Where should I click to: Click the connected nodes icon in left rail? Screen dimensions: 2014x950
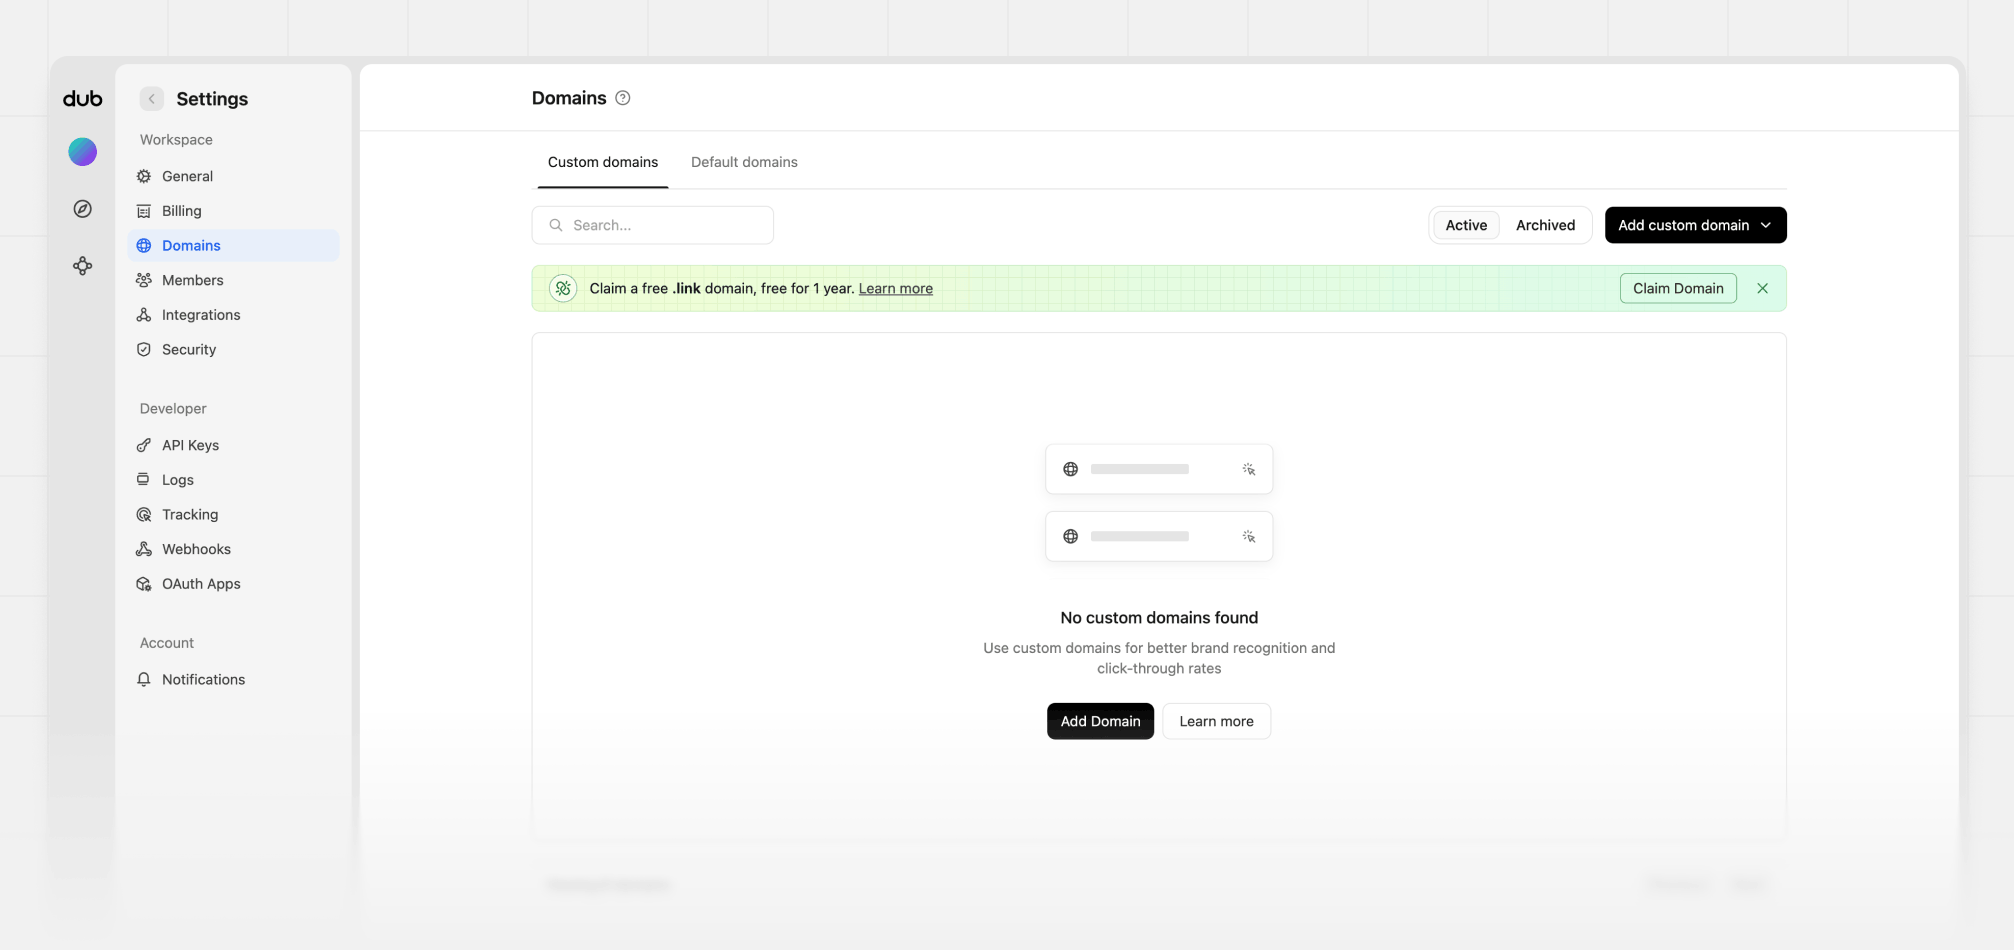(83, 266)
